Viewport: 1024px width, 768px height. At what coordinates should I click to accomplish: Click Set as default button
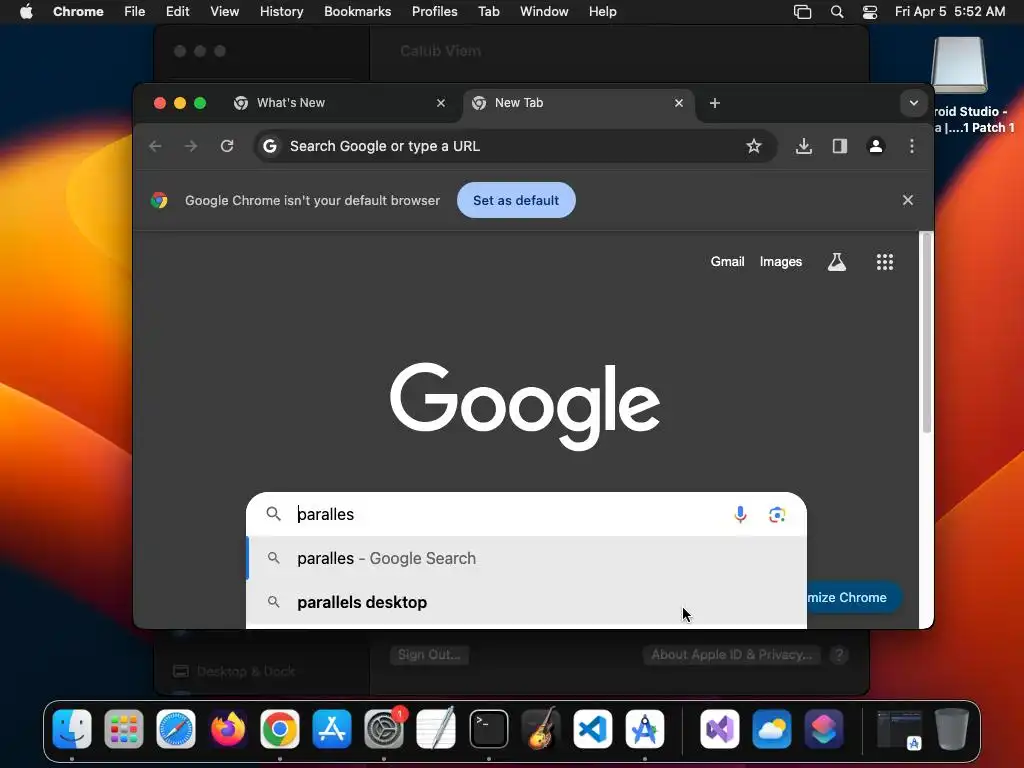tap(516, 200)
